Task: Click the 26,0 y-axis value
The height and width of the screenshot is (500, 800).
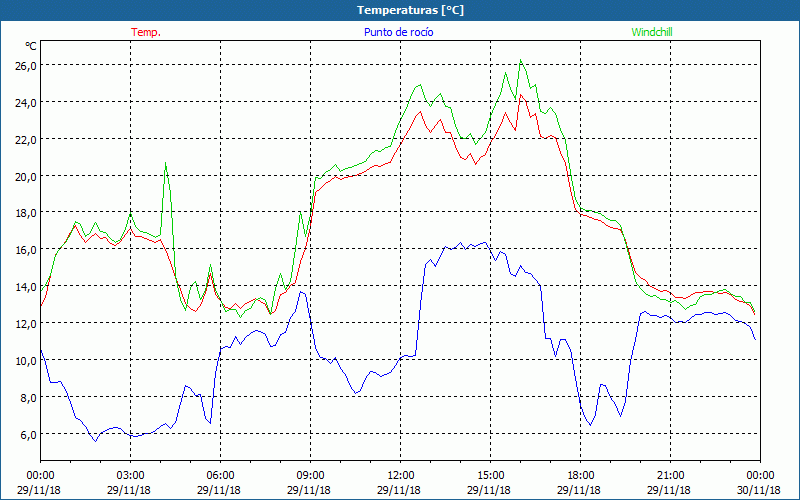Action: [26, 65]
